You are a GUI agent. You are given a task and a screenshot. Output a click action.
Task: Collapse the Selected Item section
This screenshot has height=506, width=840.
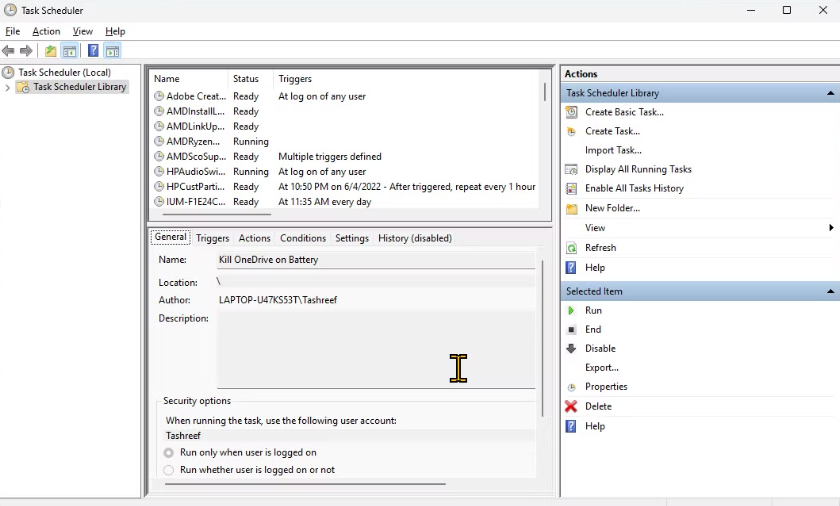[x=830, y=291]
